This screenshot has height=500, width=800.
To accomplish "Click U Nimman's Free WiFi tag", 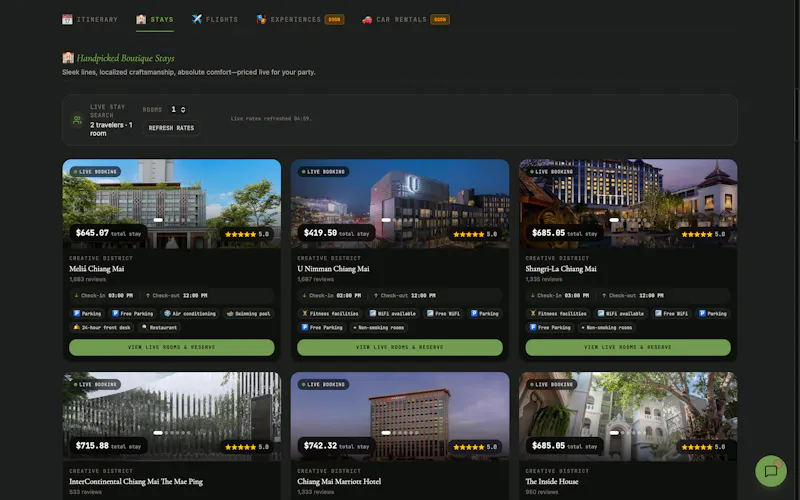I will point(443,314).
